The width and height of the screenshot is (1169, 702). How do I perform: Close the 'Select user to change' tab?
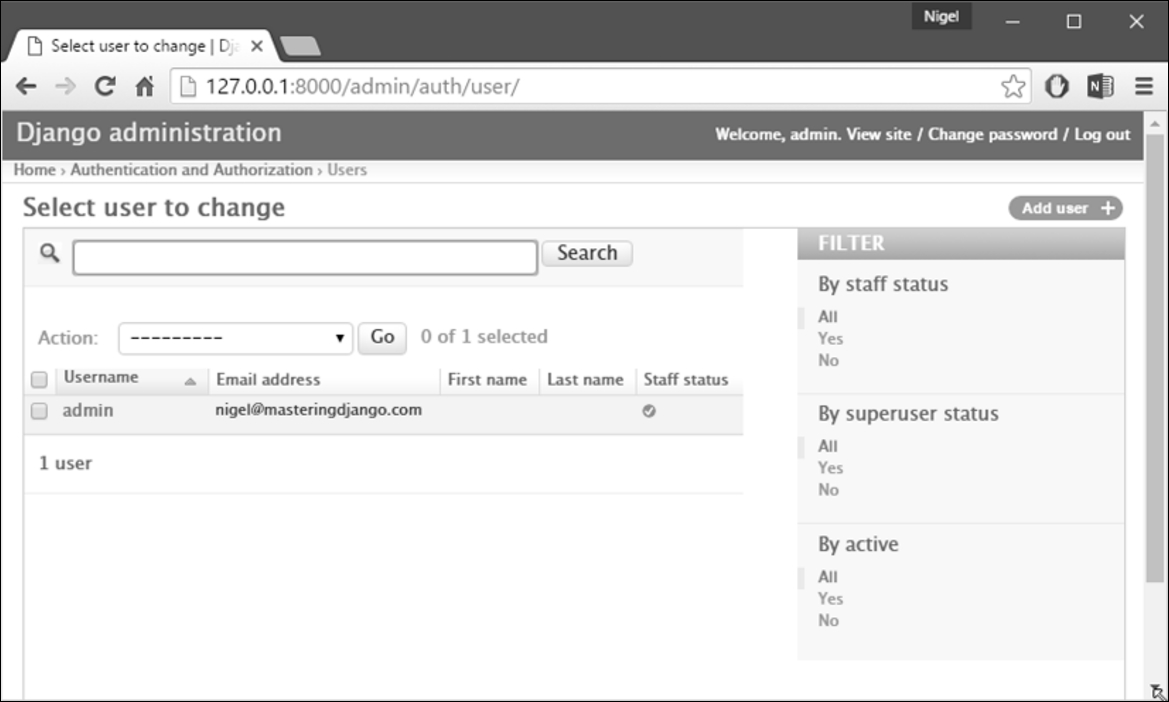point(256,46)
